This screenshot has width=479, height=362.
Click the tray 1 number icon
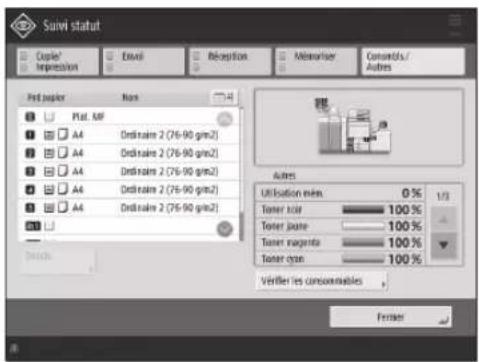coord(30,135)
